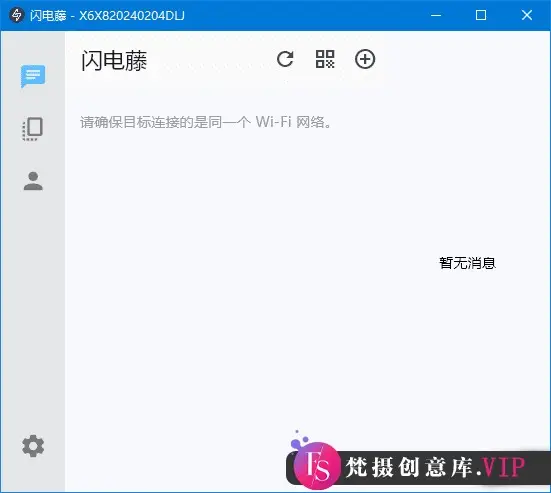Click the window title X6X820240204DU
Screen dimensions: 551x493
pyautogui.click(x=132, y=15)
